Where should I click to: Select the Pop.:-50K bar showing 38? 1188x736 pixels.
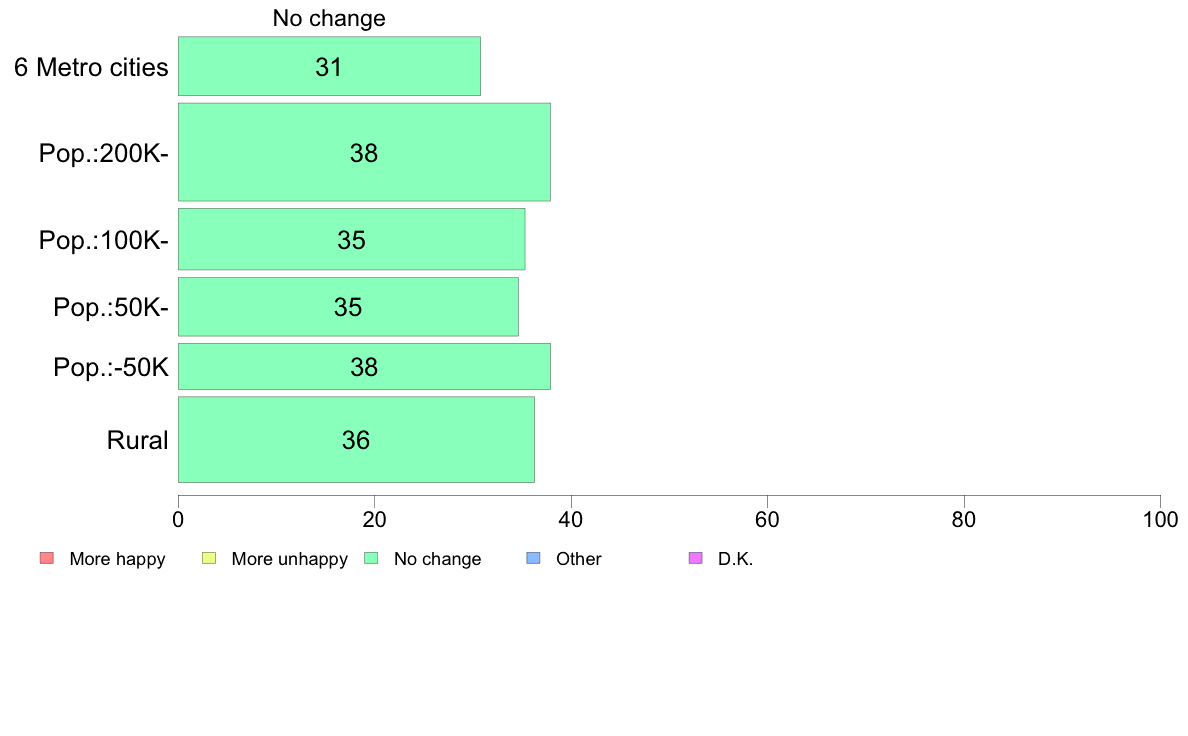[364, 367]
